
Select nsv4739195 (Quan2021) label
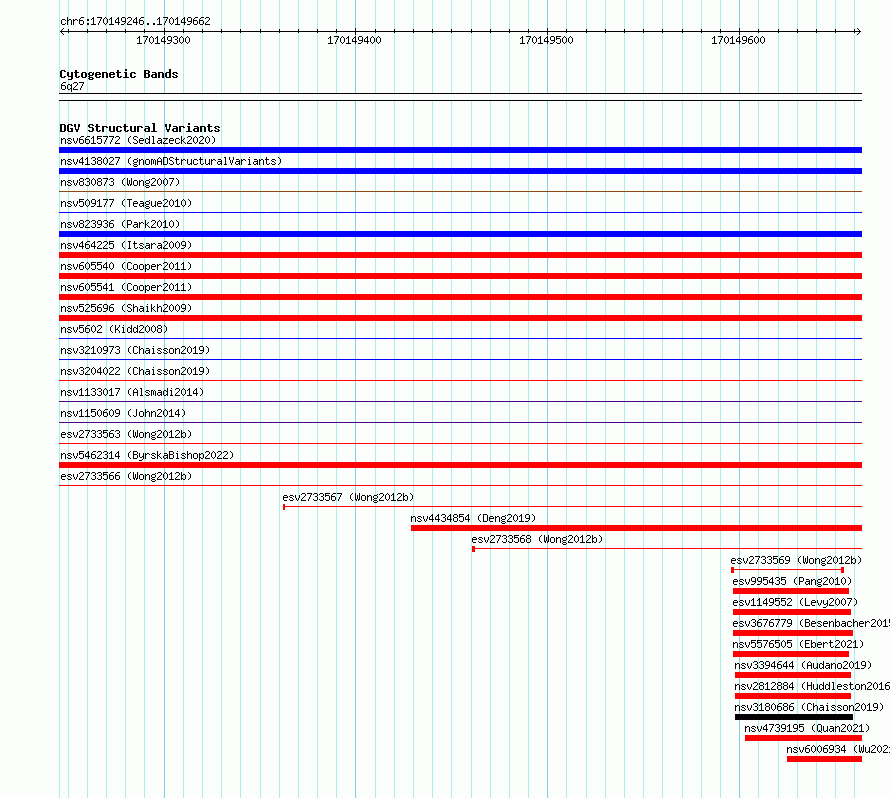coord(807,728)
